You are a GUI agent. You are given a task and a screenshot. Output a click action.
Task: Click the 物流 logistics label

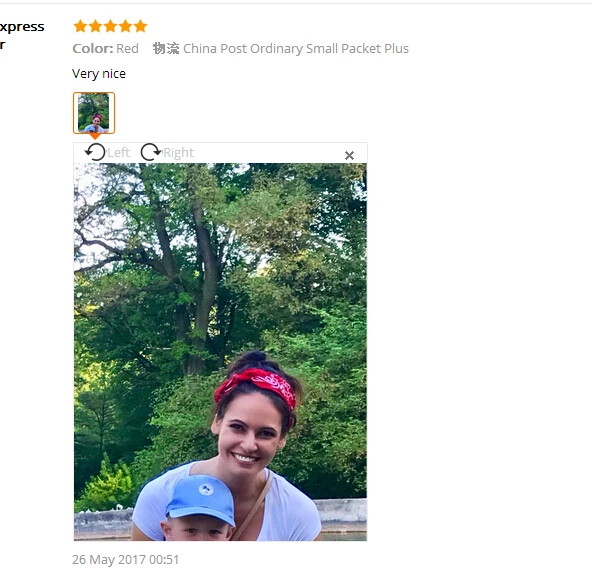[166, 48]
